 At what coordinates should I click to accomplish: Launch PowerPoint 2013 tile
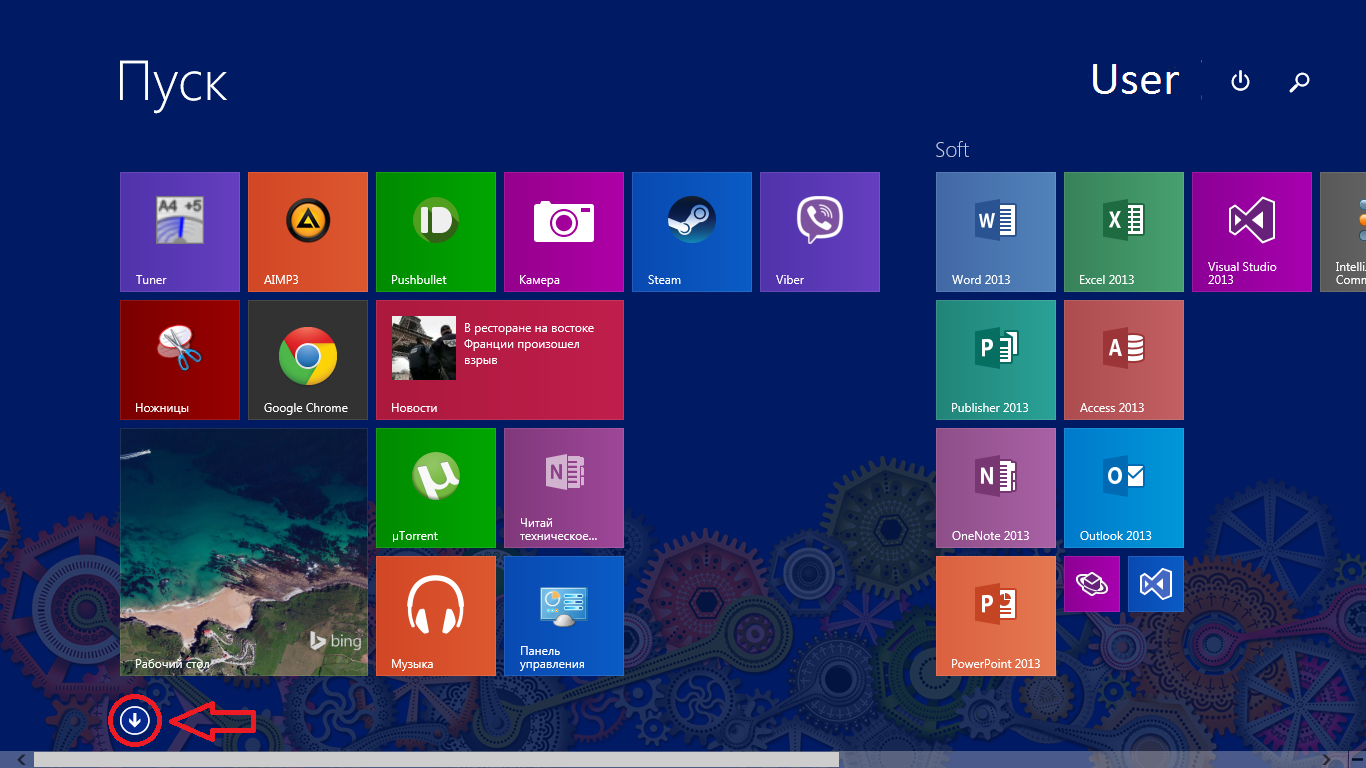996,616
